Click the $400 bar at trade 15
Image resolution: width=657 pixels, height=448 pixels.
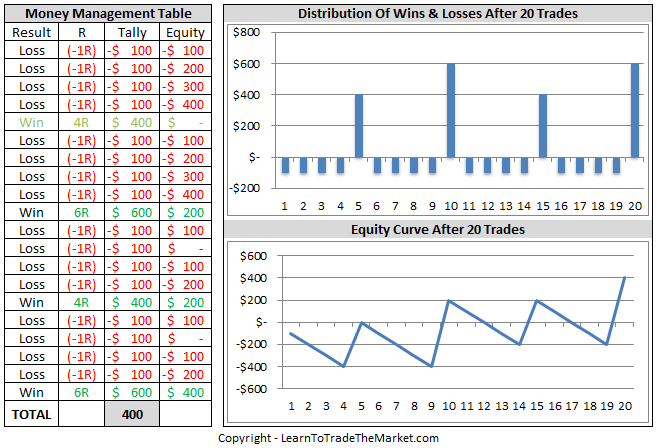[543, 126]
